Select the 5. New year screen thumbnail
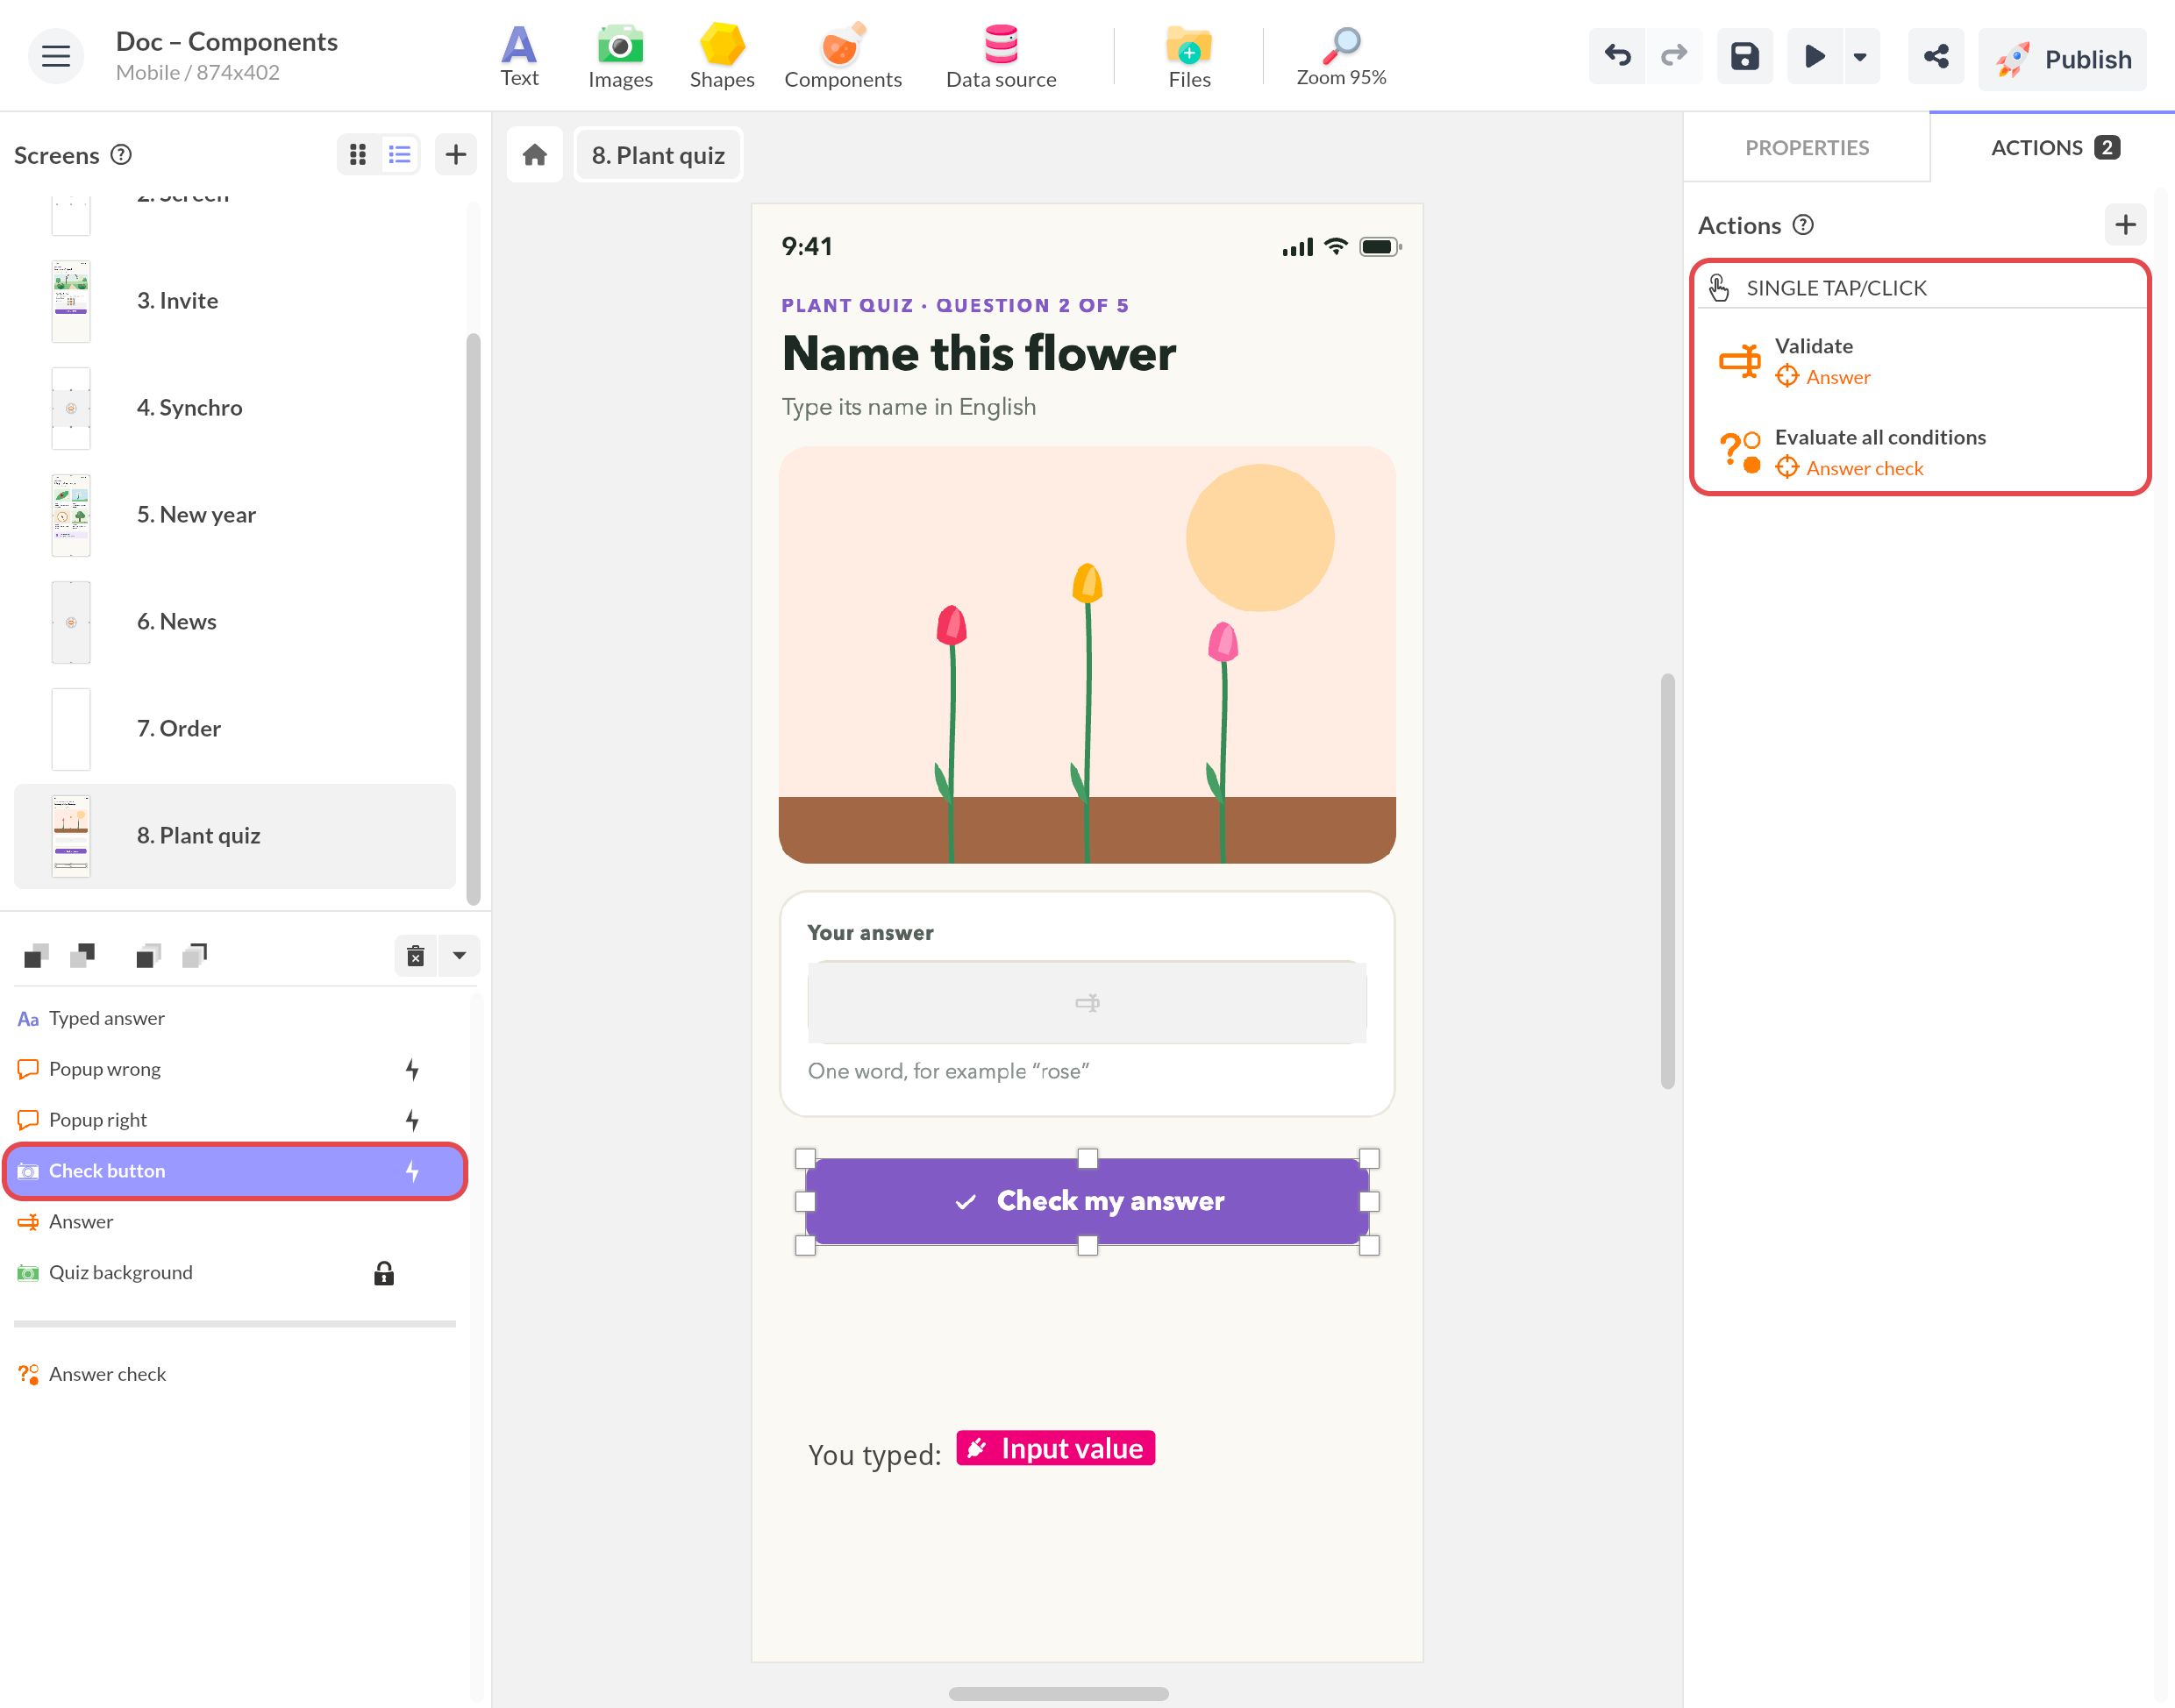 (71, 515)
